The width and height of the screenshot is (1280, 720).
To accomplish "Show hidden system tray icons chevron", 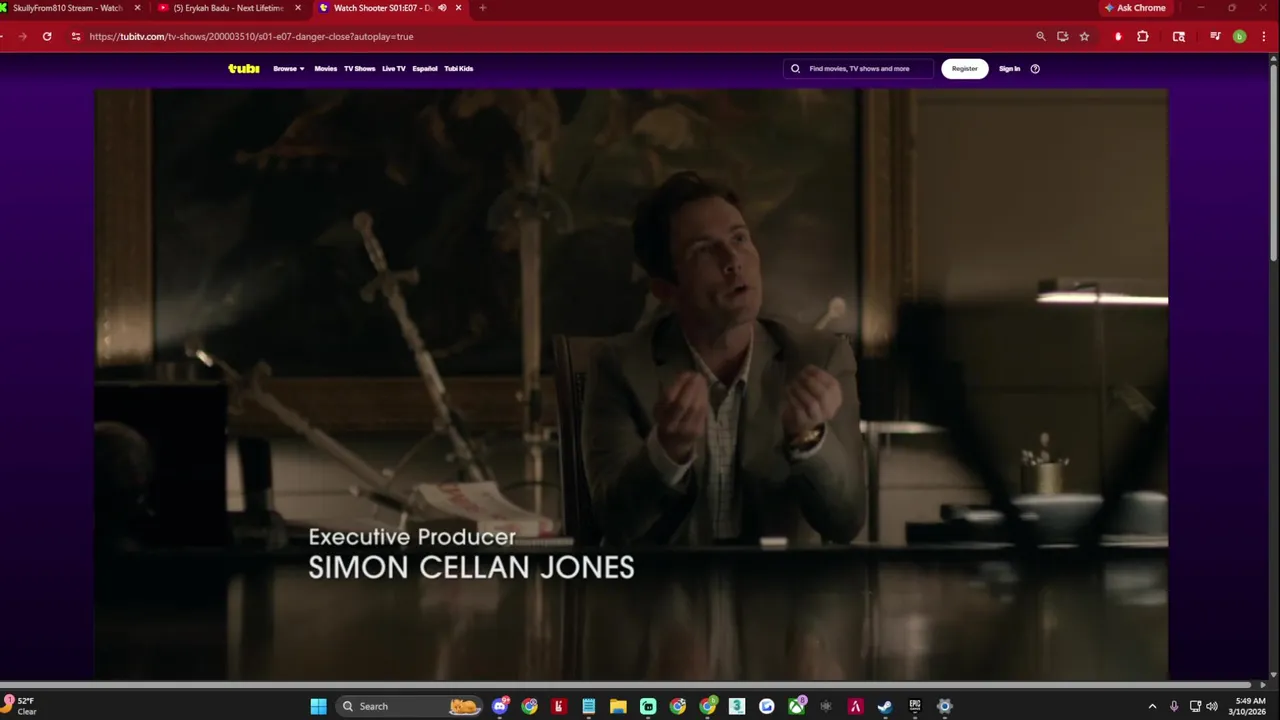I will (x=1152, y=706).
